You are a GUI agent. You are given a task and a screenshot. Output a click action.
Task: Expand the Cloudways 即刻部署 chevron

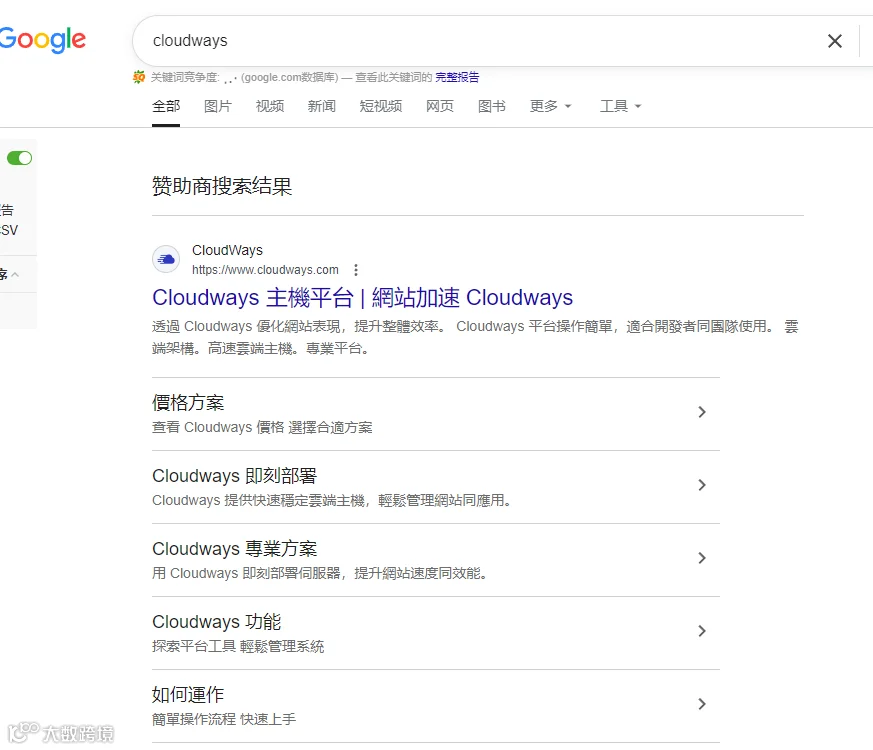click(702, 485)
